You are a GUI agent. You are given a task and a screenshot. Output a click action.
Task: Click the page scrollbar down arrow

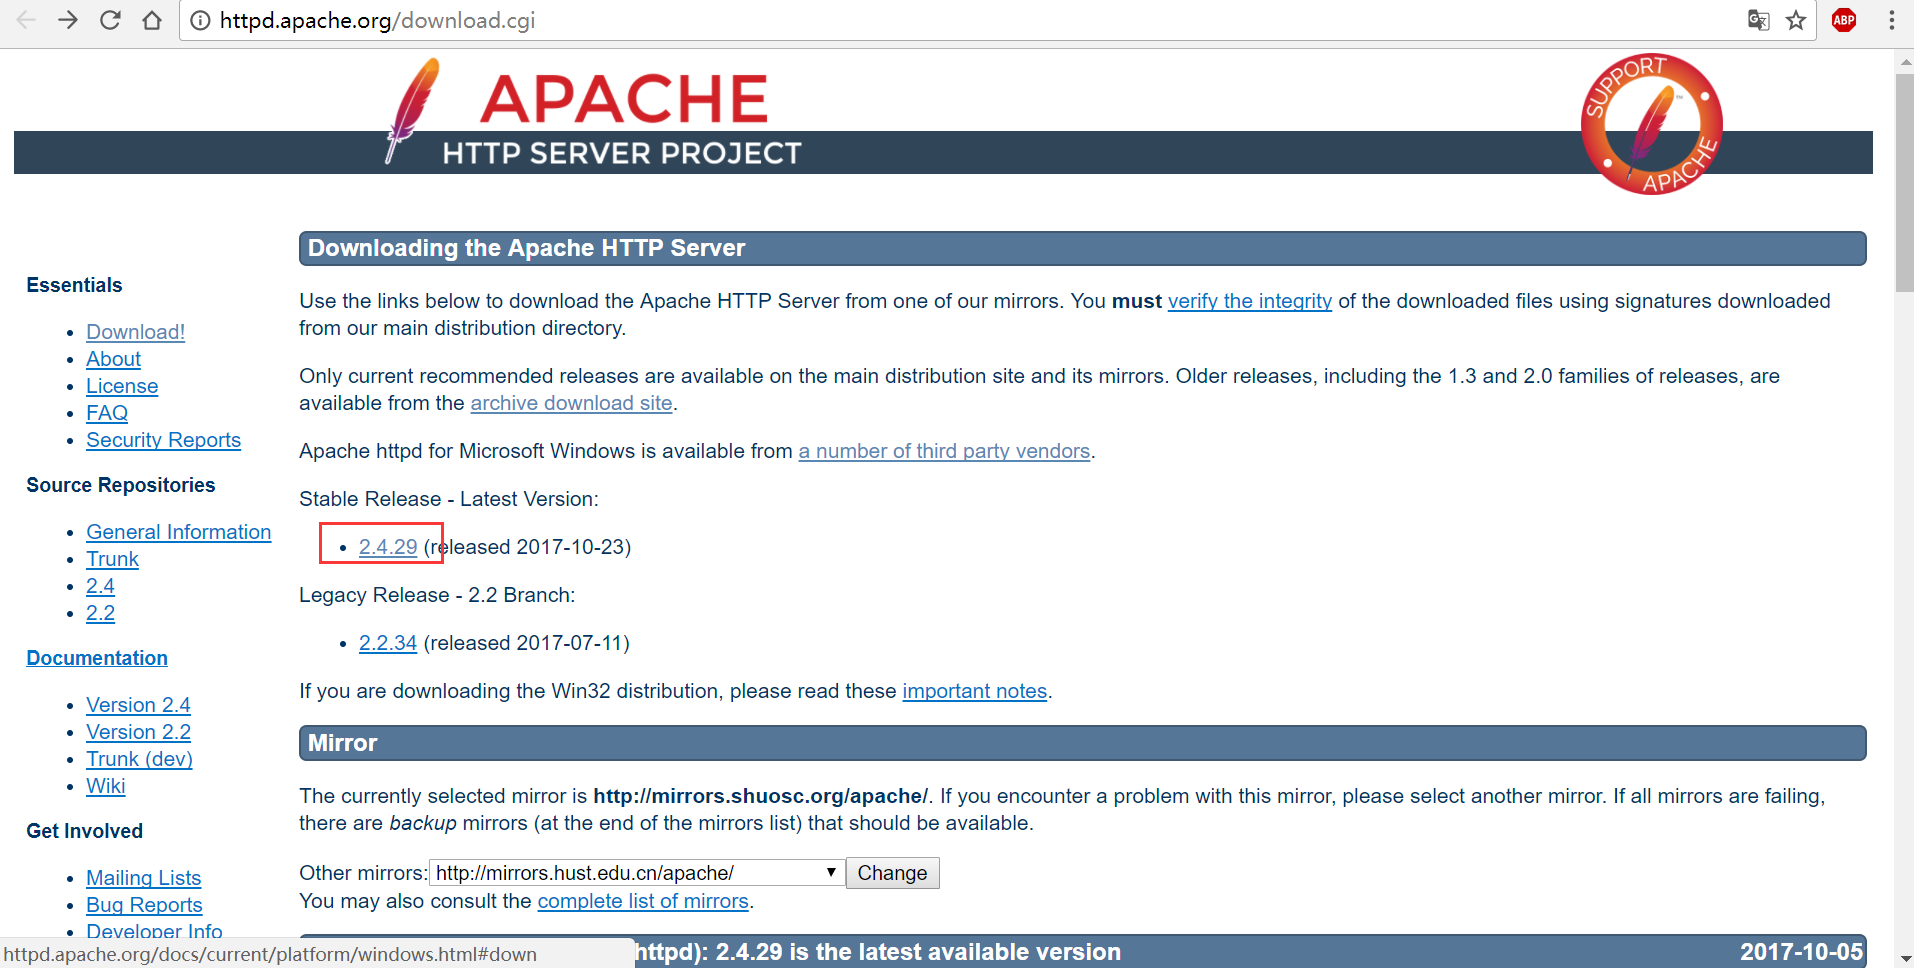click(1904, 958)
